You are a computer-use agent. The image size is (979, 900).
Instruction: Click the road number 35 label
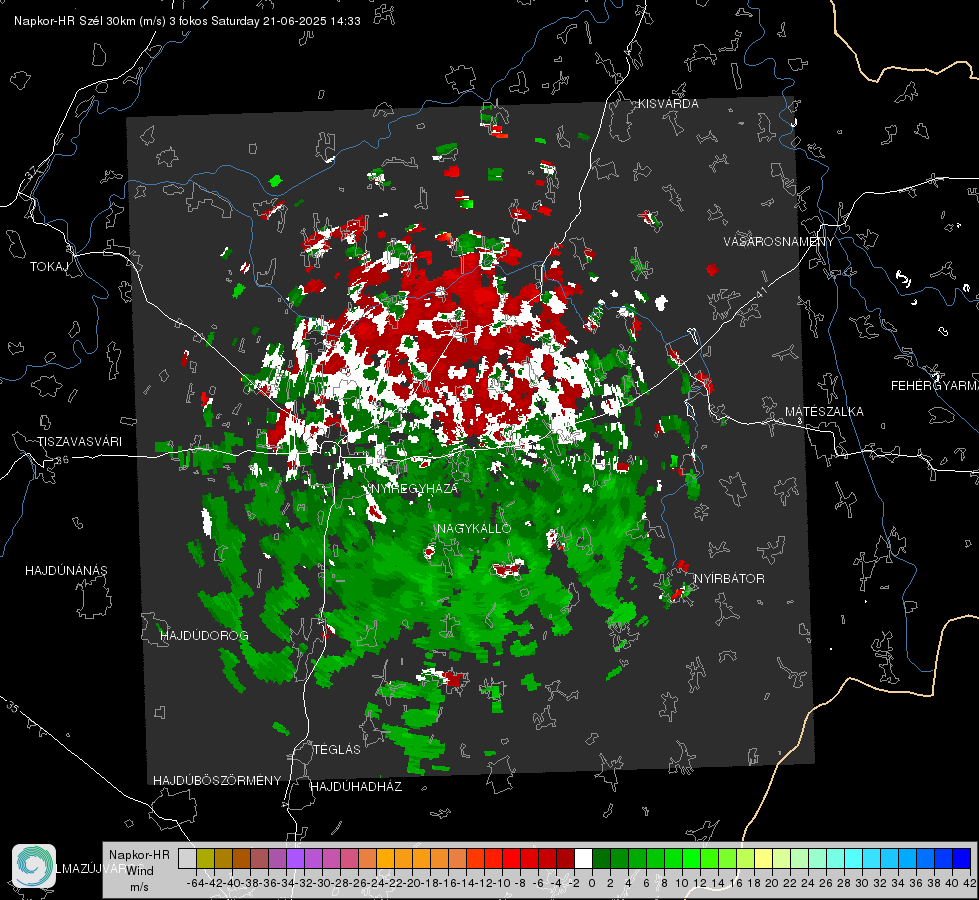point(13,707)
